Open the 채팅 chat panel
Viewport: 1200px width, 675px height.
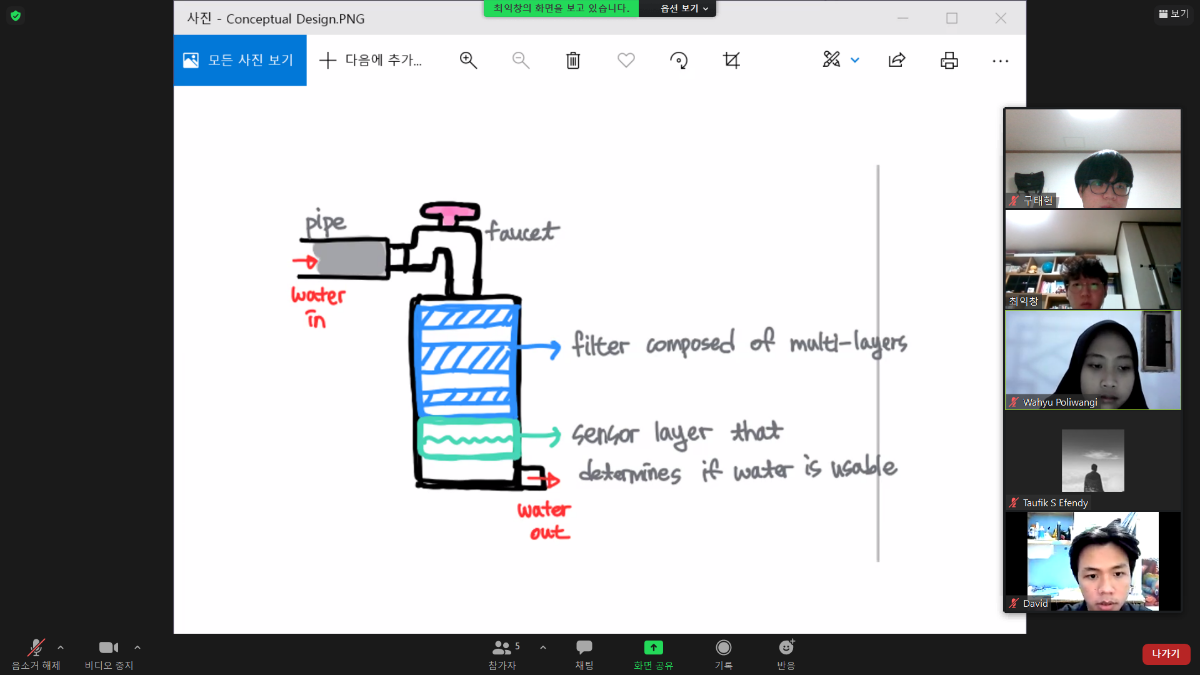tap(584, 654)
